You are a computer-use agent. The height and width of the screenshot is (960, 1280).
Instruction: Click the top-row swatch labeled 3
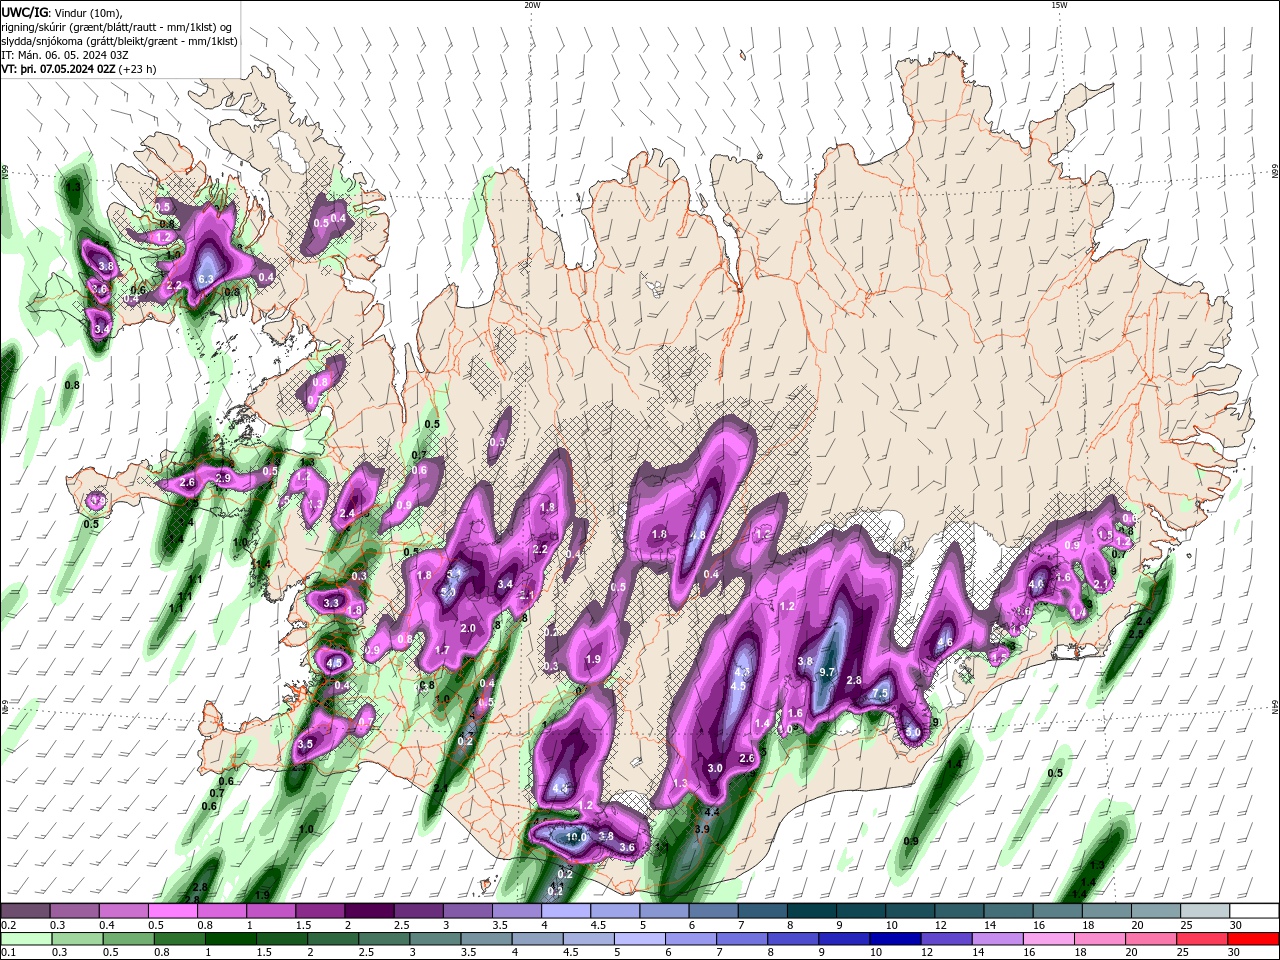tap(468, 911)
